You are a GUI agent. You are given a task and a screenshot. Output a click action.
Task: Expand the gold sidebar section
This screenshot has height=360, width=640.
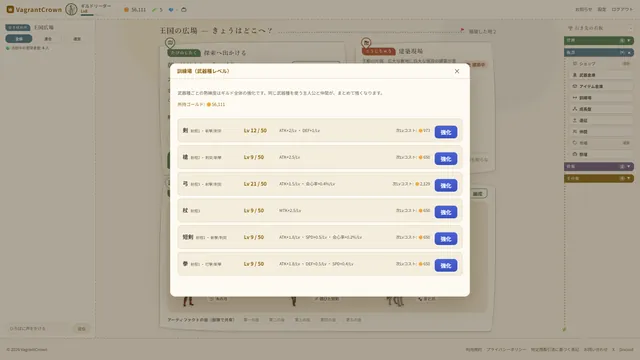[599, 178]
